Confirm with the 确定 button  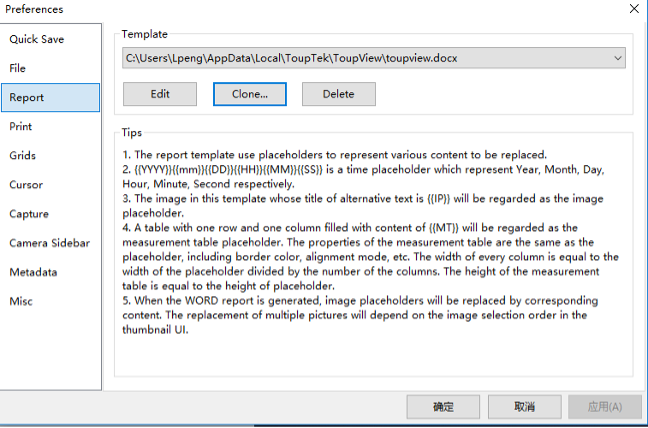coord(443,407)
